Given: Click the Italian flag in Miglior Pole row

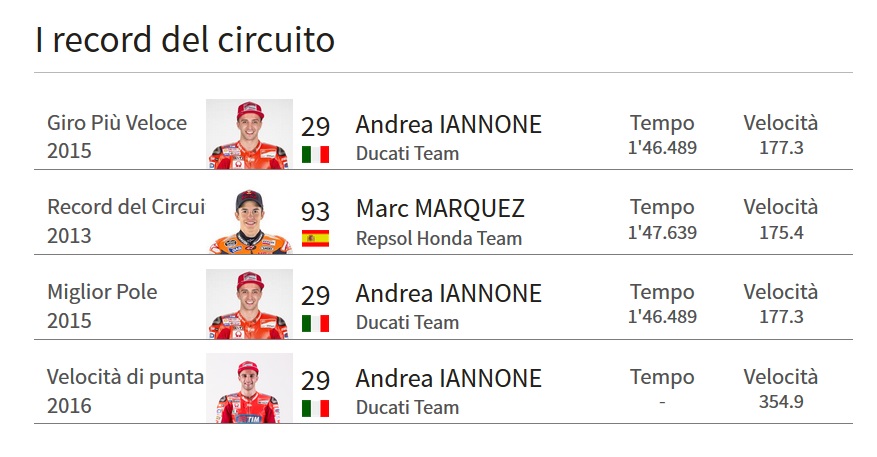Looking at the screenshot, I should pyautogui.click(x=315, y=323).
